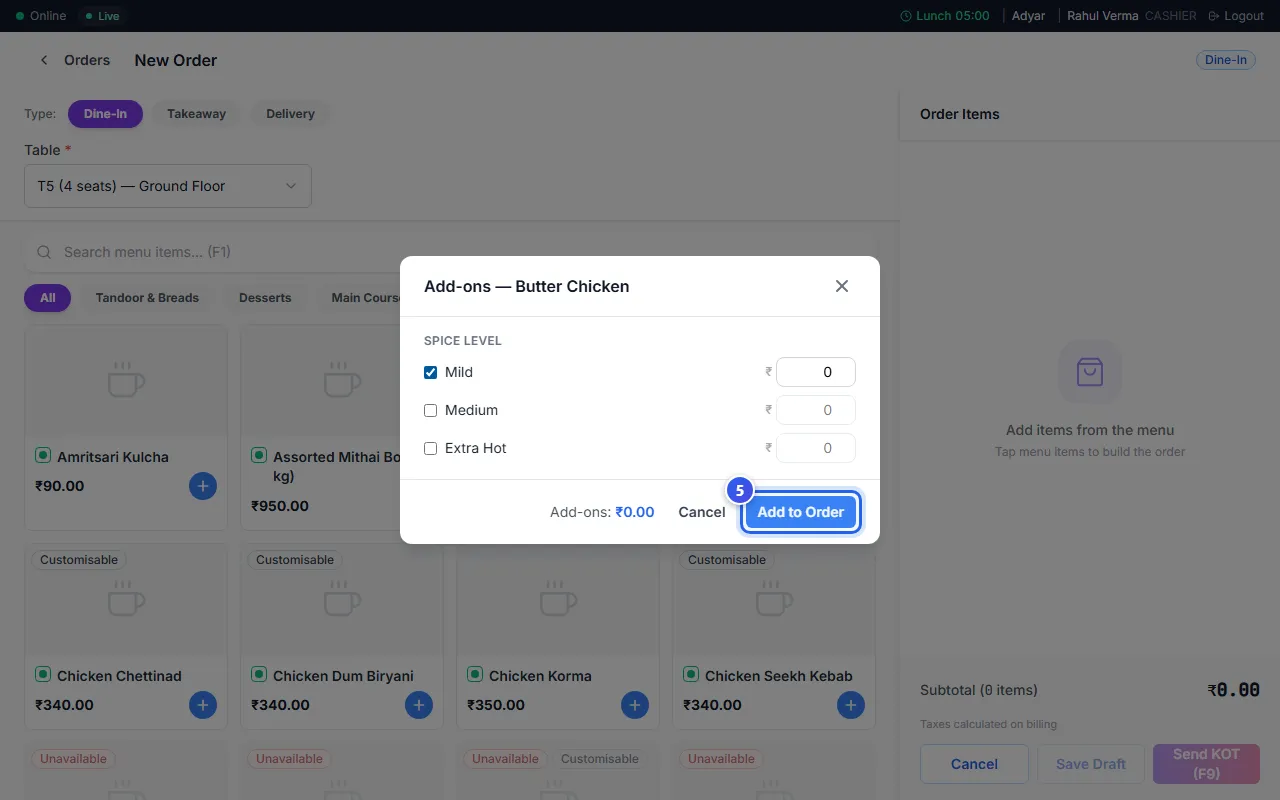Viewport: 1280px width, 800px height.
Task: Click Add to Order button
Action: point(801,512)
